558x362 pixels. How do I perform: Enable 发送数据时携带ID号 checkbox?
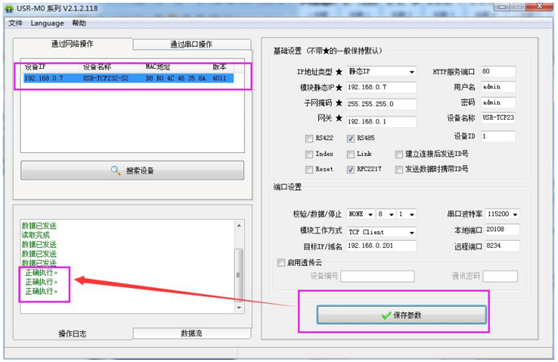point(399,170)
